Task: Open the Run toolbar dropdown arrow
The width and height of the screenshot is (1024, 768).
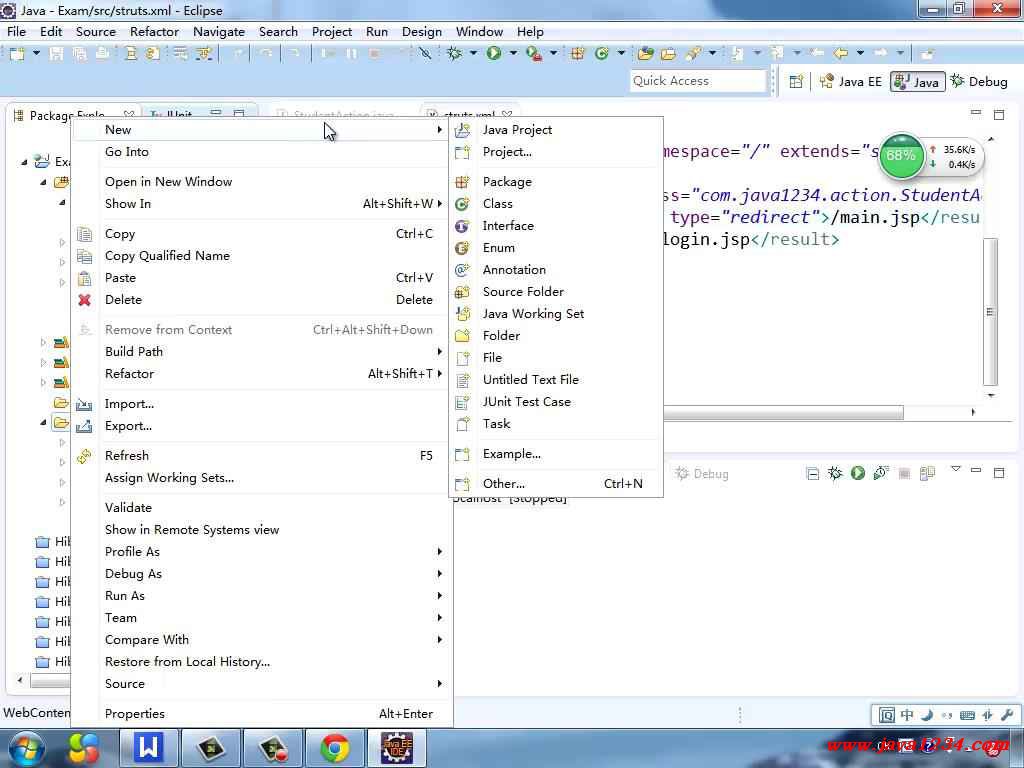Action: [x=513, y=54]
